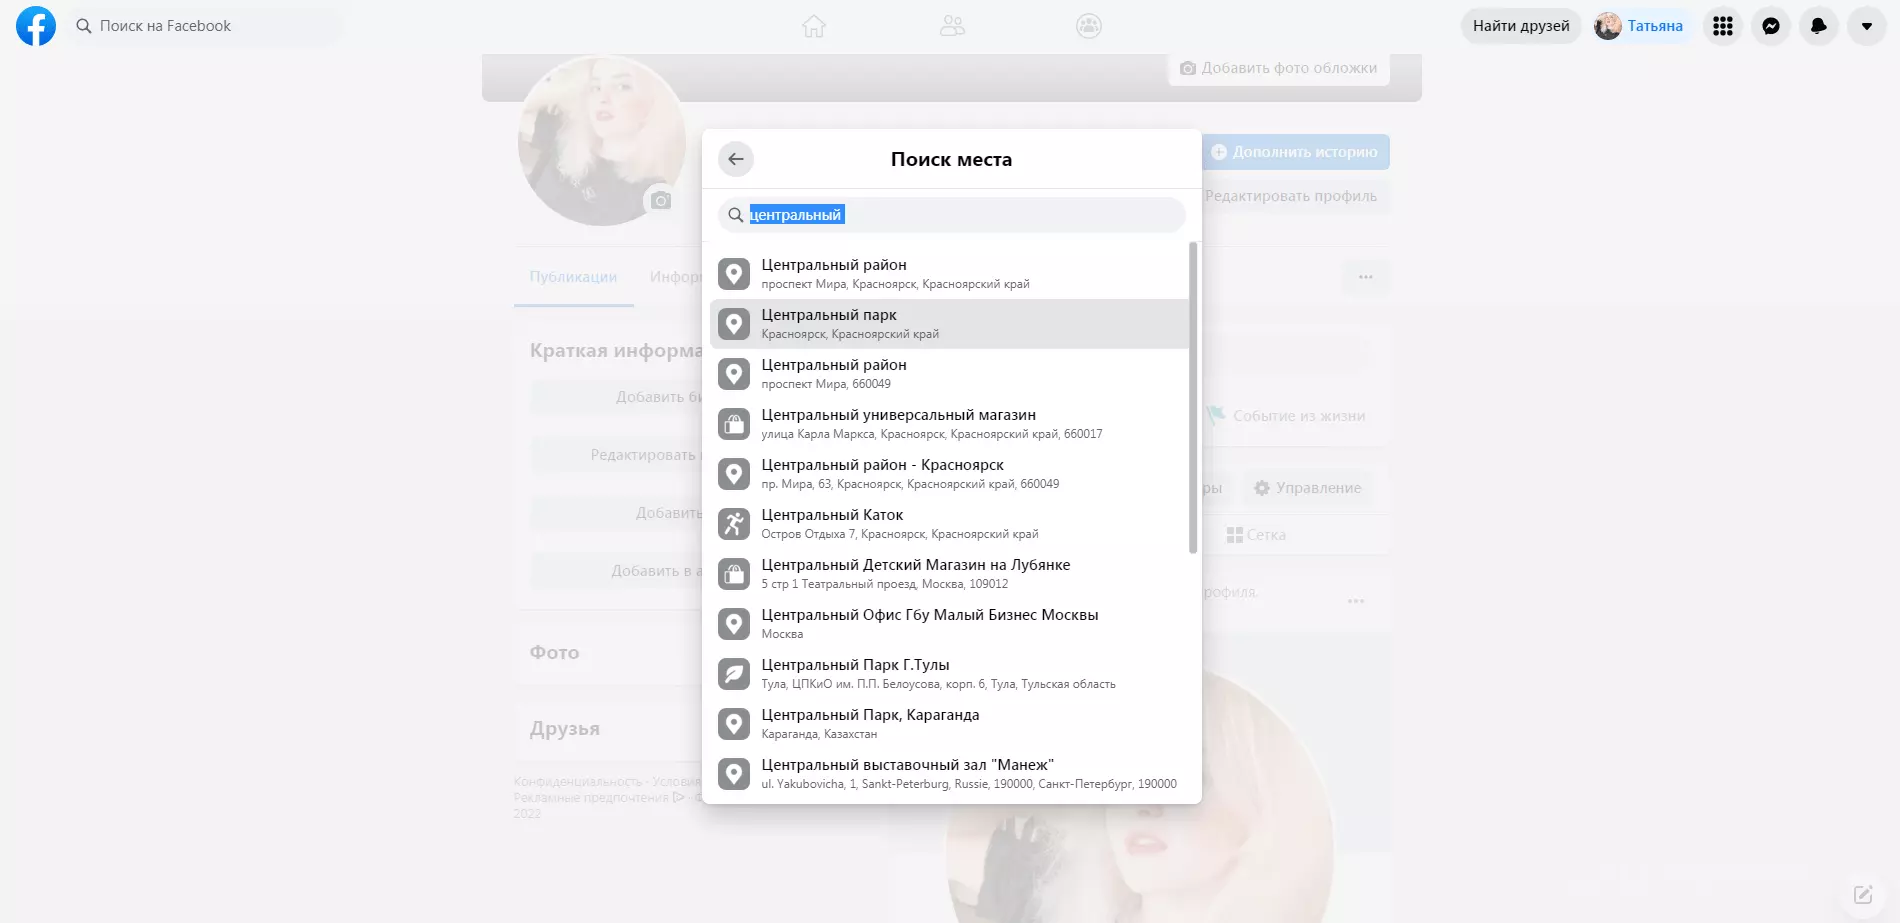Select Центральный район, проспект Мира, 660049
Viewport: 1900px width, 923px height.
tap(950, 374)
